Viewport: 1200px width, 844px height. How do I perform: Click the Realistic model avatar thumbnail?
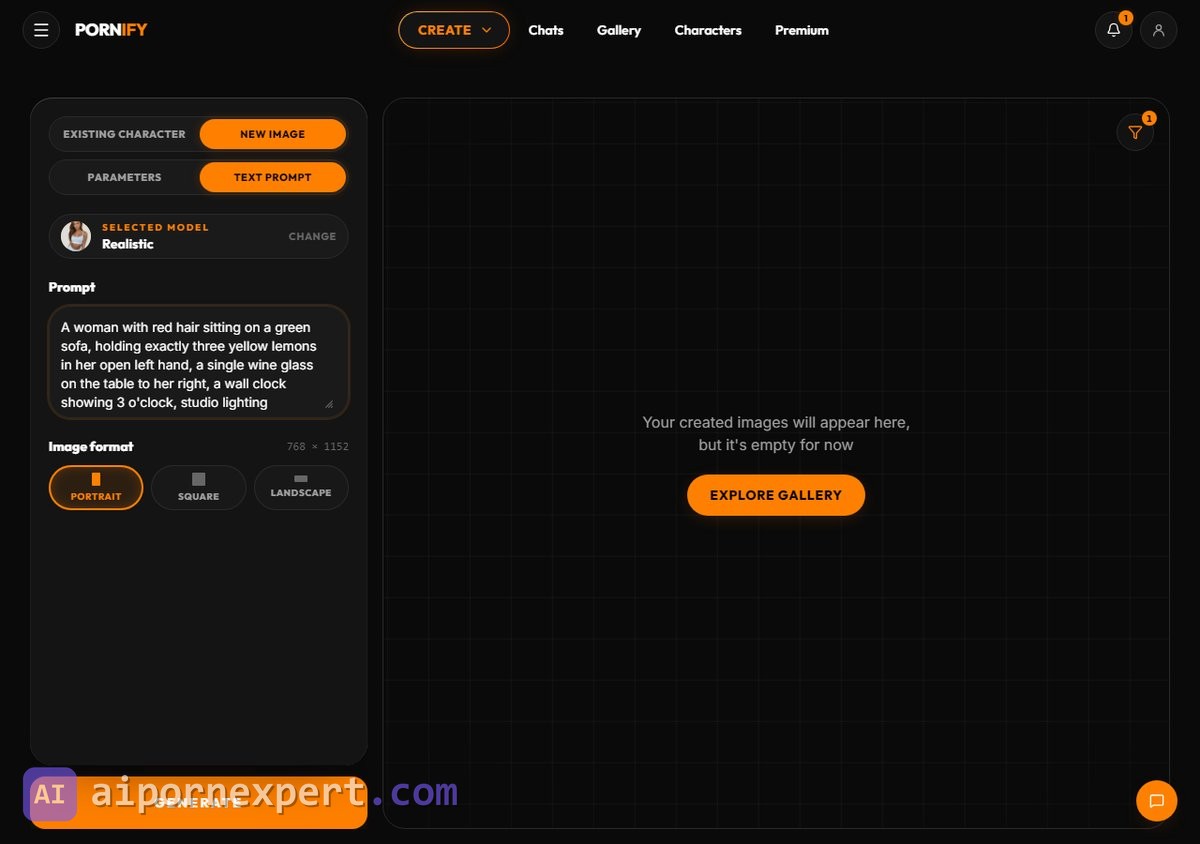[76, 236]
